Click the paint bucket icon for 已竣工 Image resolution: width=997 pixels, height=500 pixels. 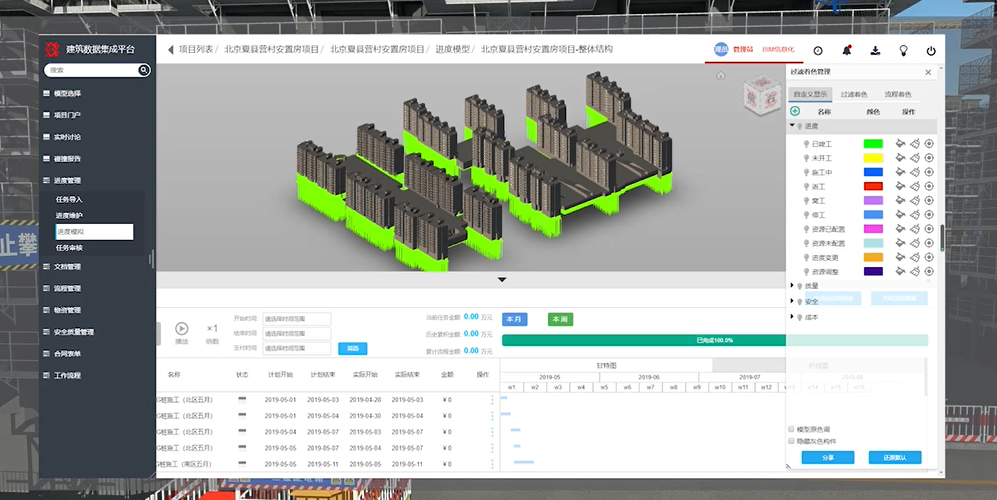coord(900,144)
